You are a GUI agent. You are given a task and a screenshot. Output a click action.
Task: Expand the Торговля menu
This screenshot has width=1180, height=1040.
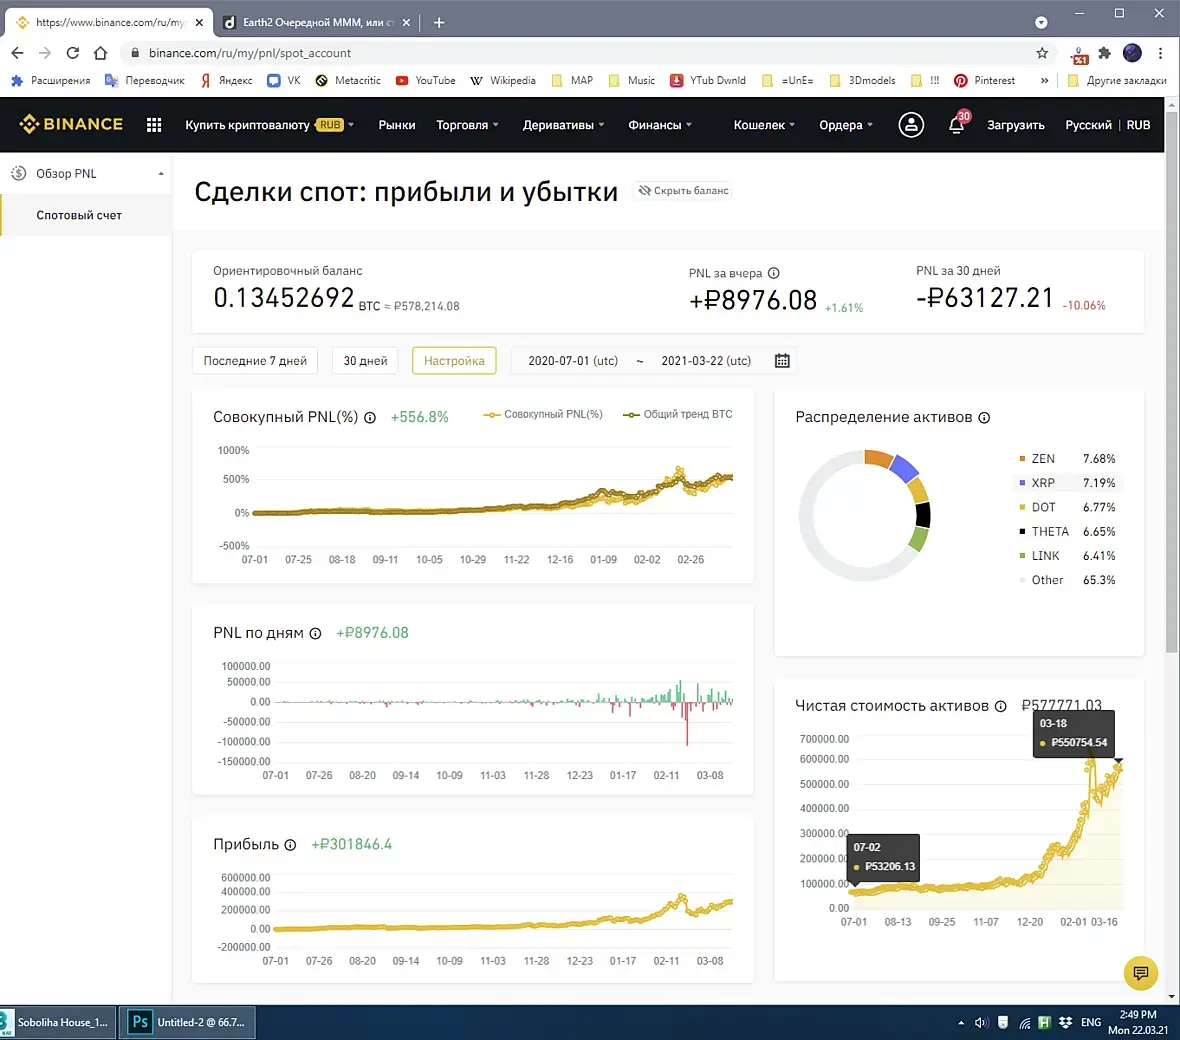[467, 125]
